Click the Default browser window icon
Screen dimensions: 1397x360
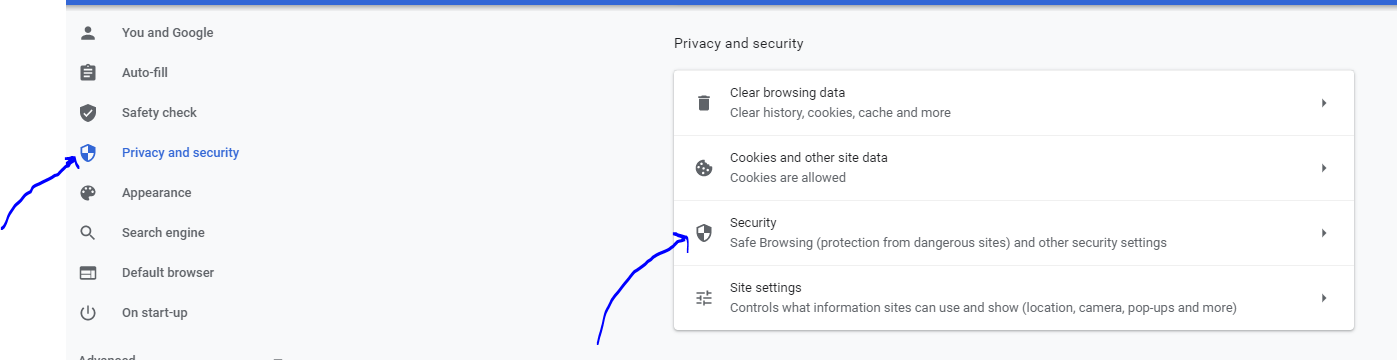point(88,273)
